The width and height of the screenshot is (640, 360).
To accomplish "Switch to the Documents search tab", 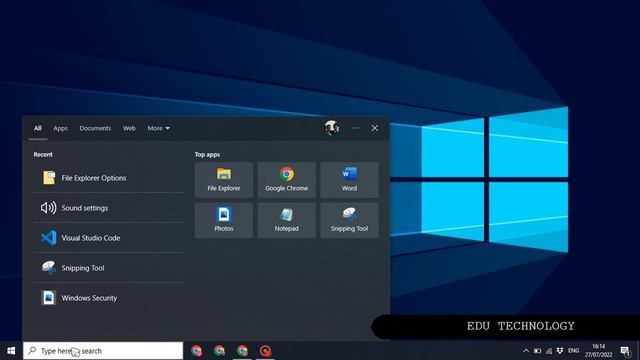I will click(95, 128).
